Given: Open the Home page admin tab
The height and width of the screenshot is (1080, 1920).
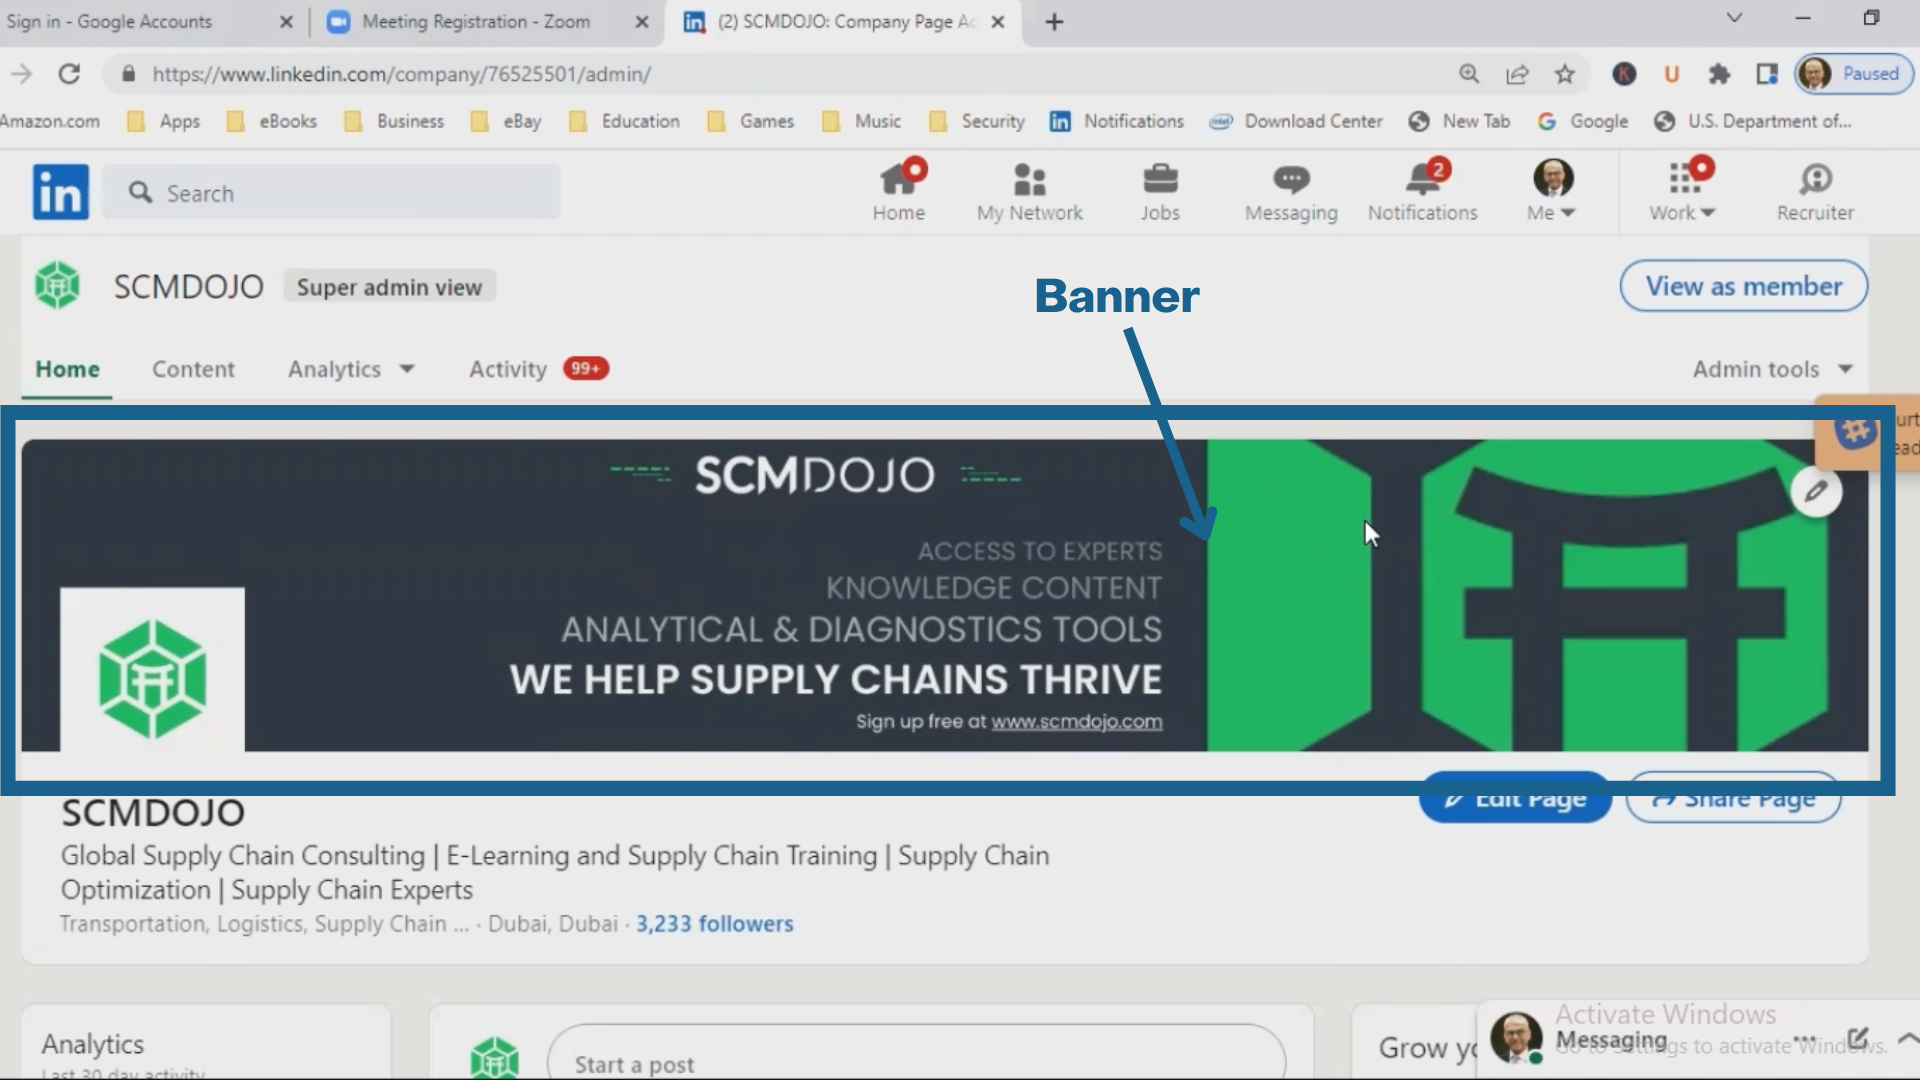Looking at the screenshot, I should tap(67, 369).
